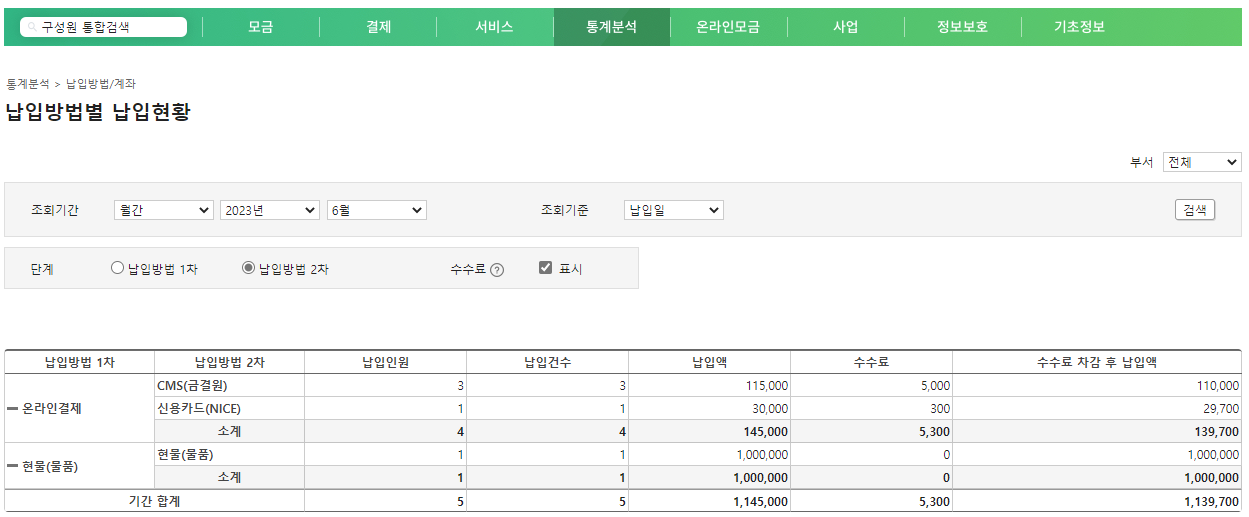The height and width of the screenshot is (517, 1249).
Task: Click the 납입건수 column header
Action: [548, 362]
